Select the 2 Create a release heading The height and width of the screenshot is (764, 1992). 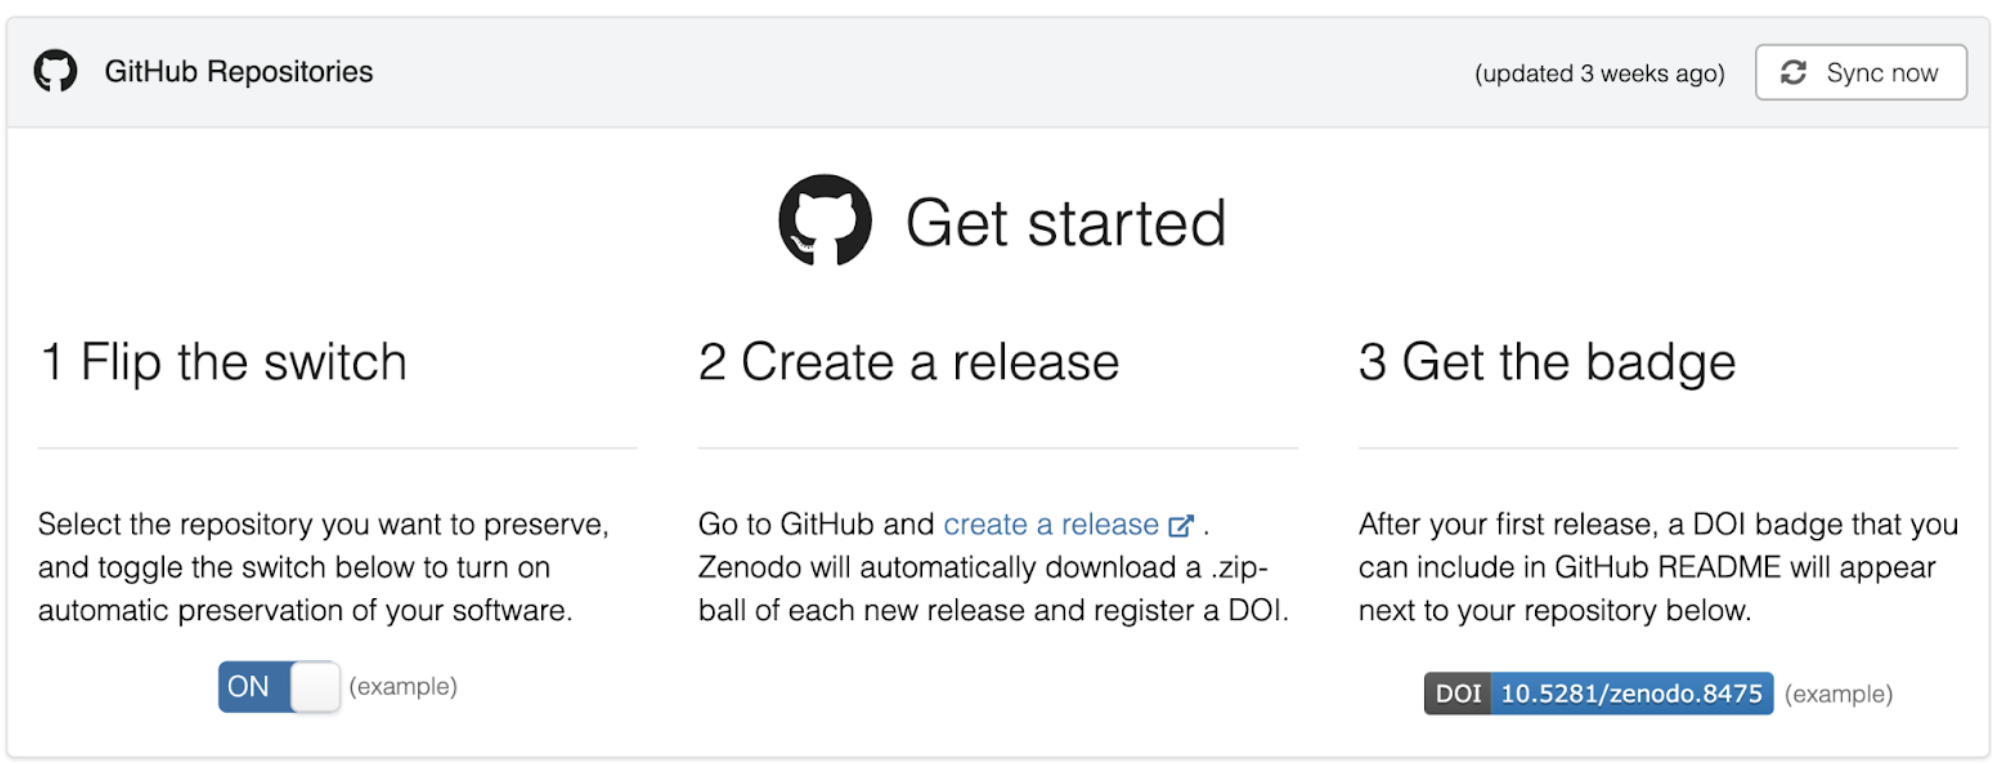click(x=909, y=362)
